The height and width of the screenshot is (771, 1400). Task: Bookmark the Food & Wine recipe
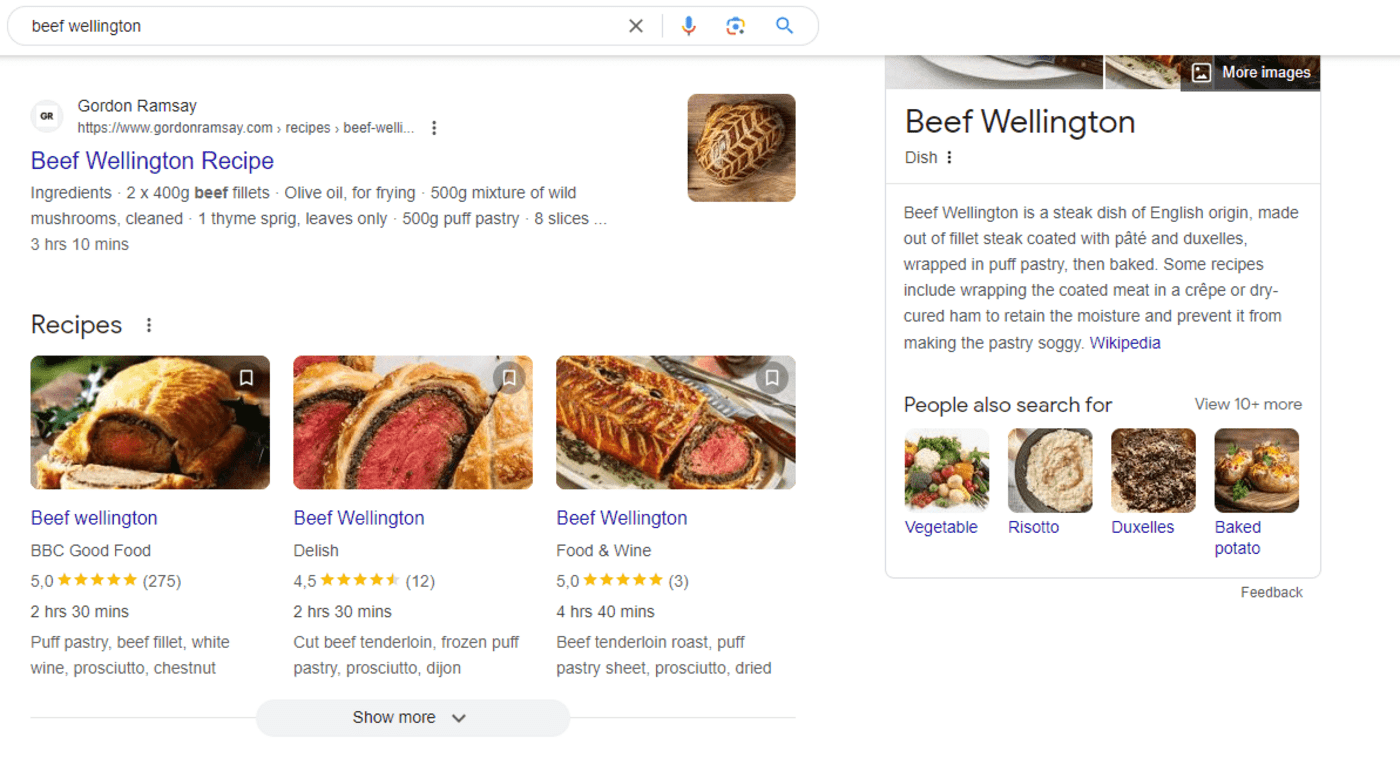point(772,377)
